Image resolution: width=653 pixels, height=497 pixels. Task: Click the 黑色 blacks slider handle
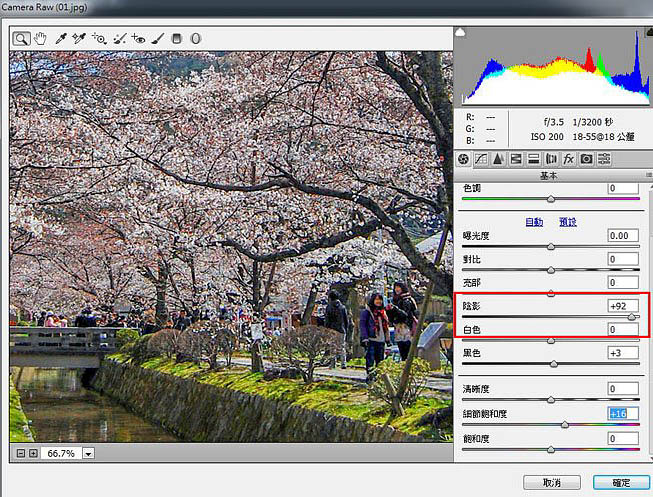(x=553, y=364)
